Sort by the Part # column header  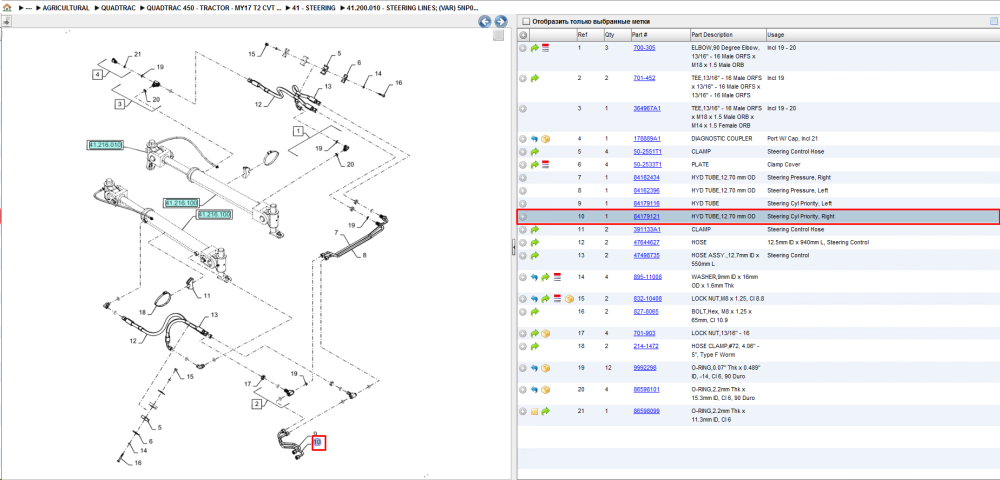point(659,34)
